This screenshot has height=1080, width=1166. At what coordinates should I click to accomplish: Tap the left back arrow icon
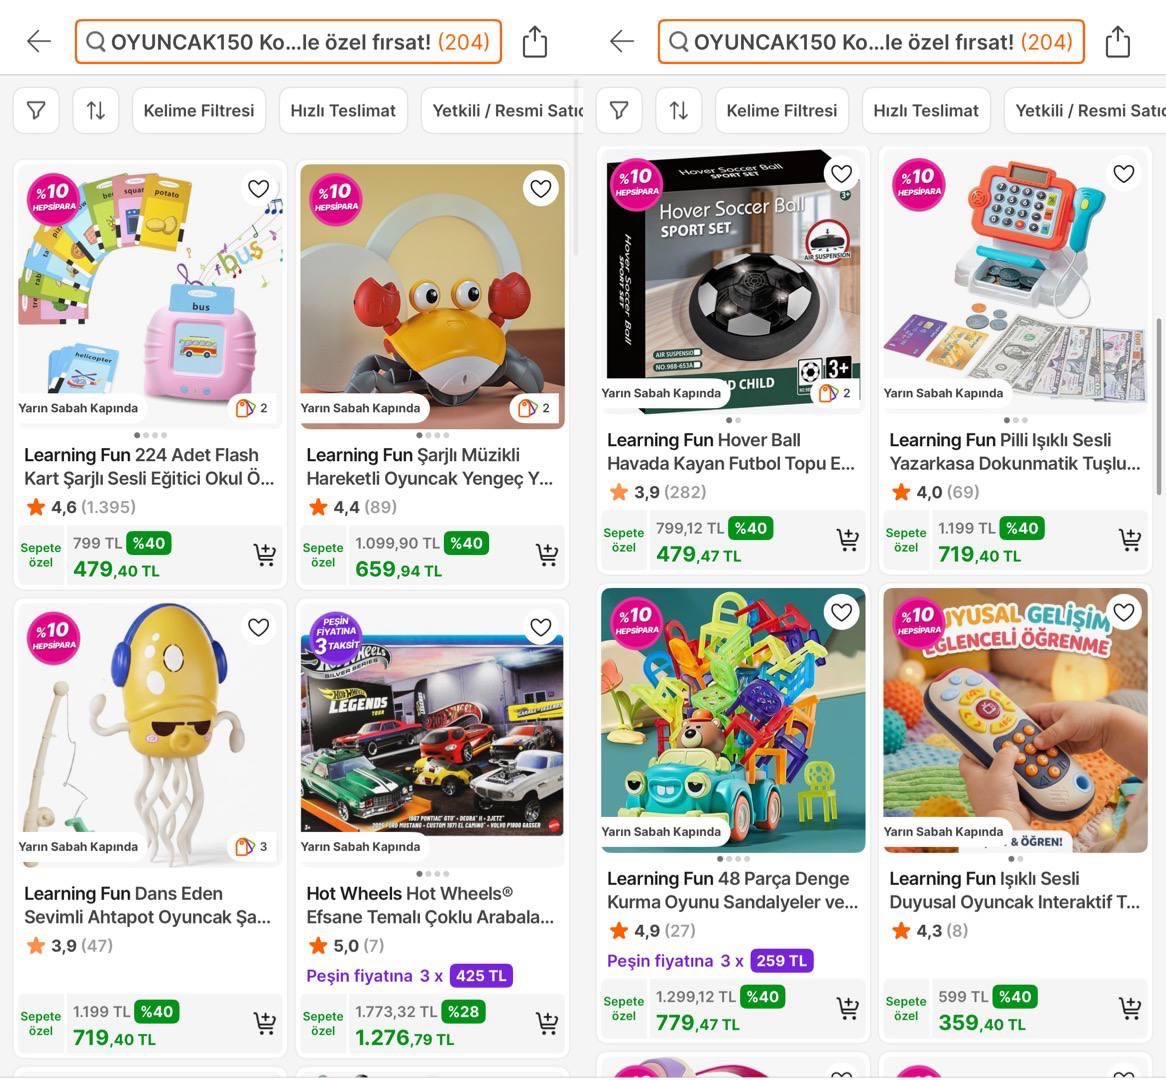click(39, 42)
